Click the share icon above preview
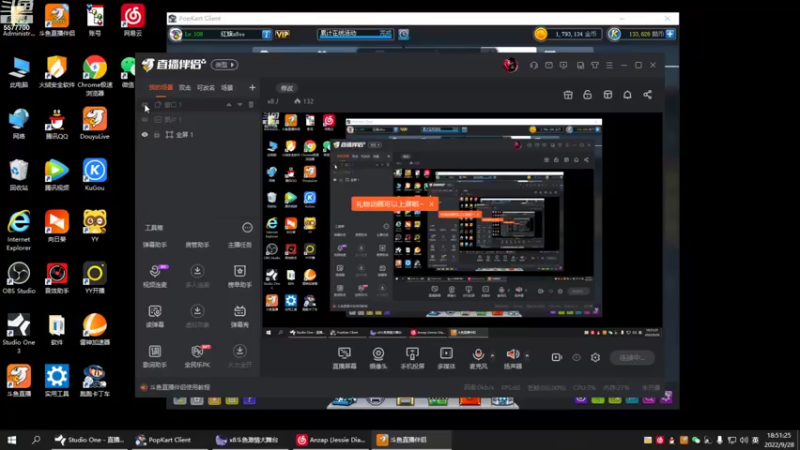The height and width of the screenshot is (450, 800). point(647,95)
